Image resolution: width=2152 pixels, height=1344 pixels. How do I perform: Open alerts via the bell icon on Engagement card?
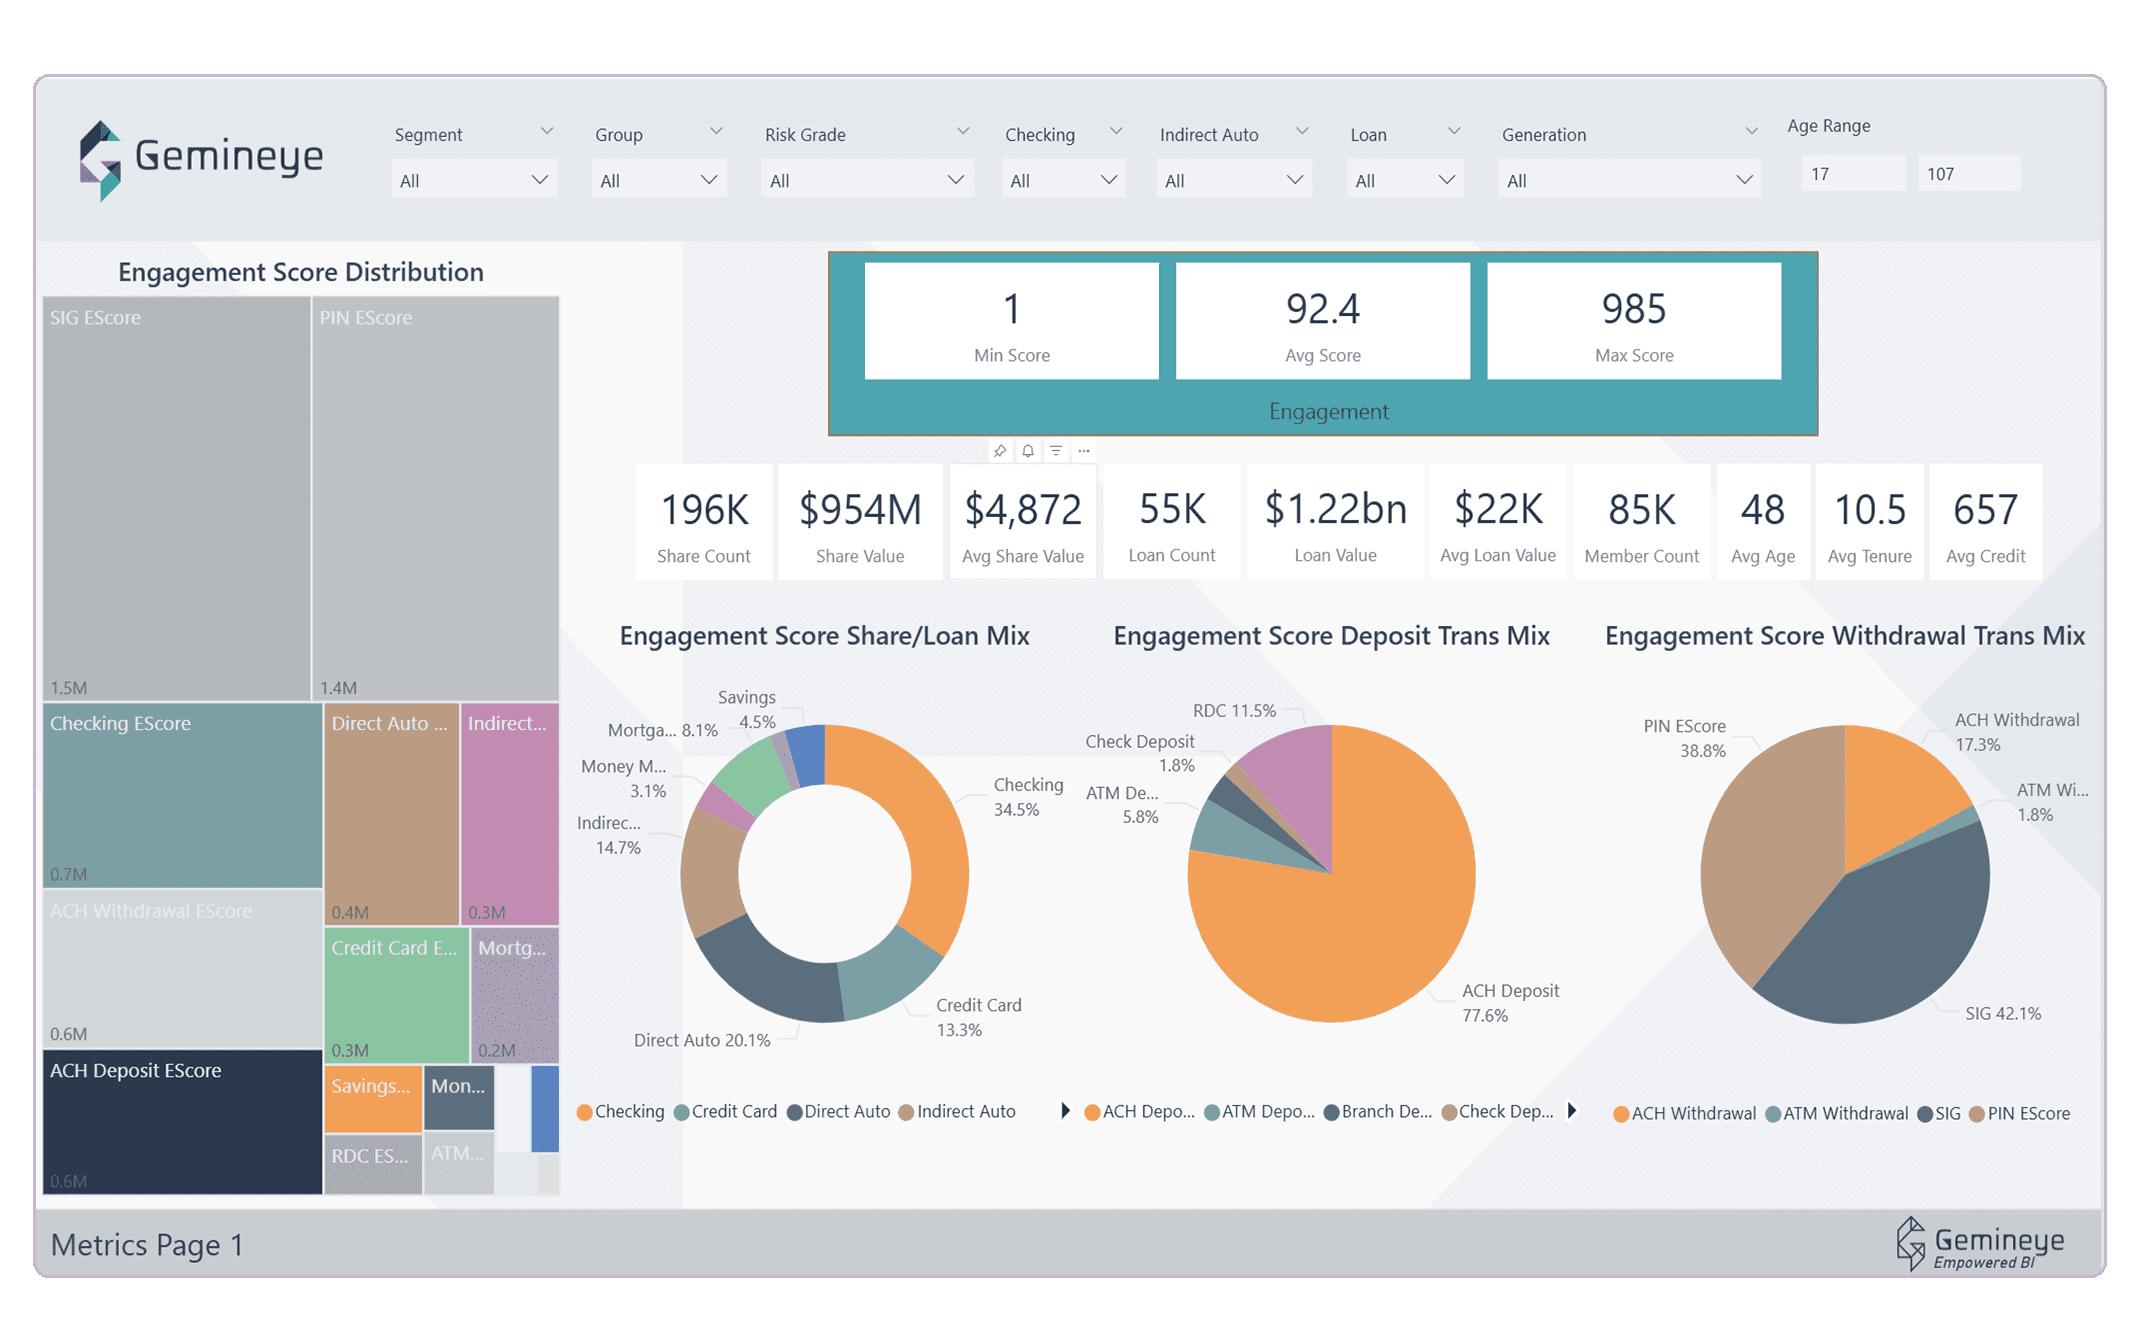tap(1028, 450)
